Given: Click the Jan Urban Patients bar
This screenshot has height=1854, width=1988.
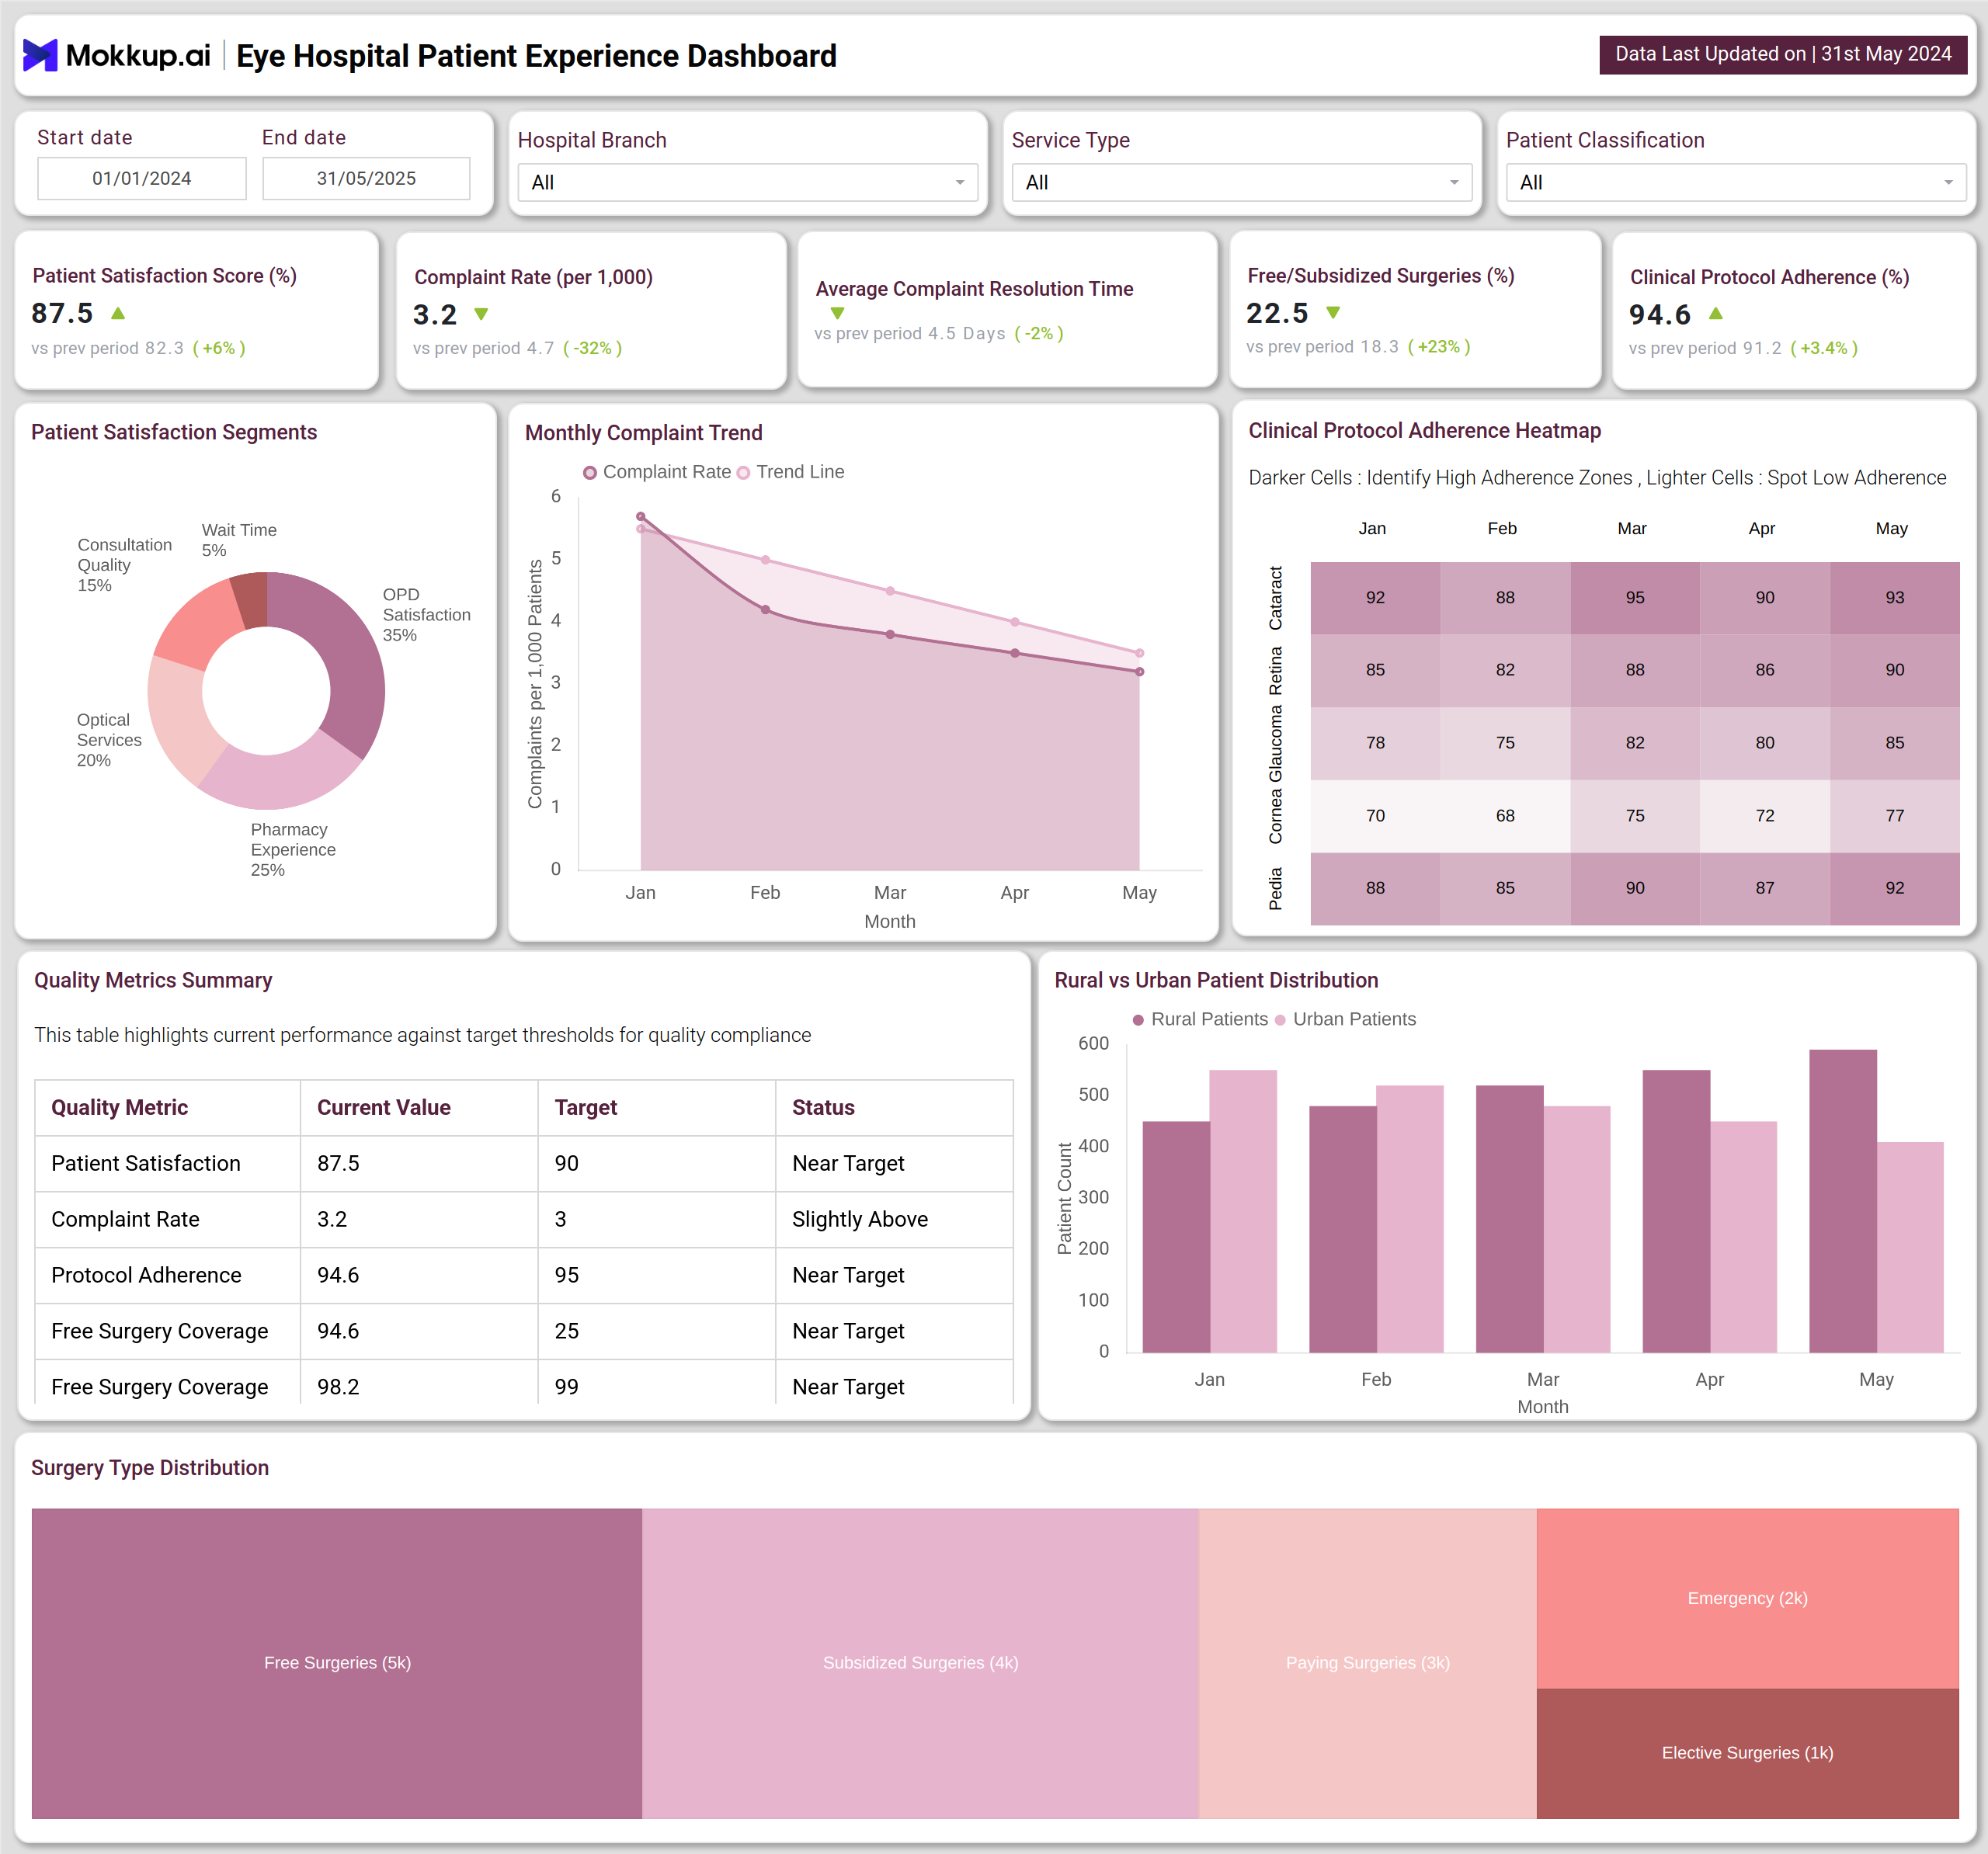Looking at the screenshot, I should (1243, 1211).
